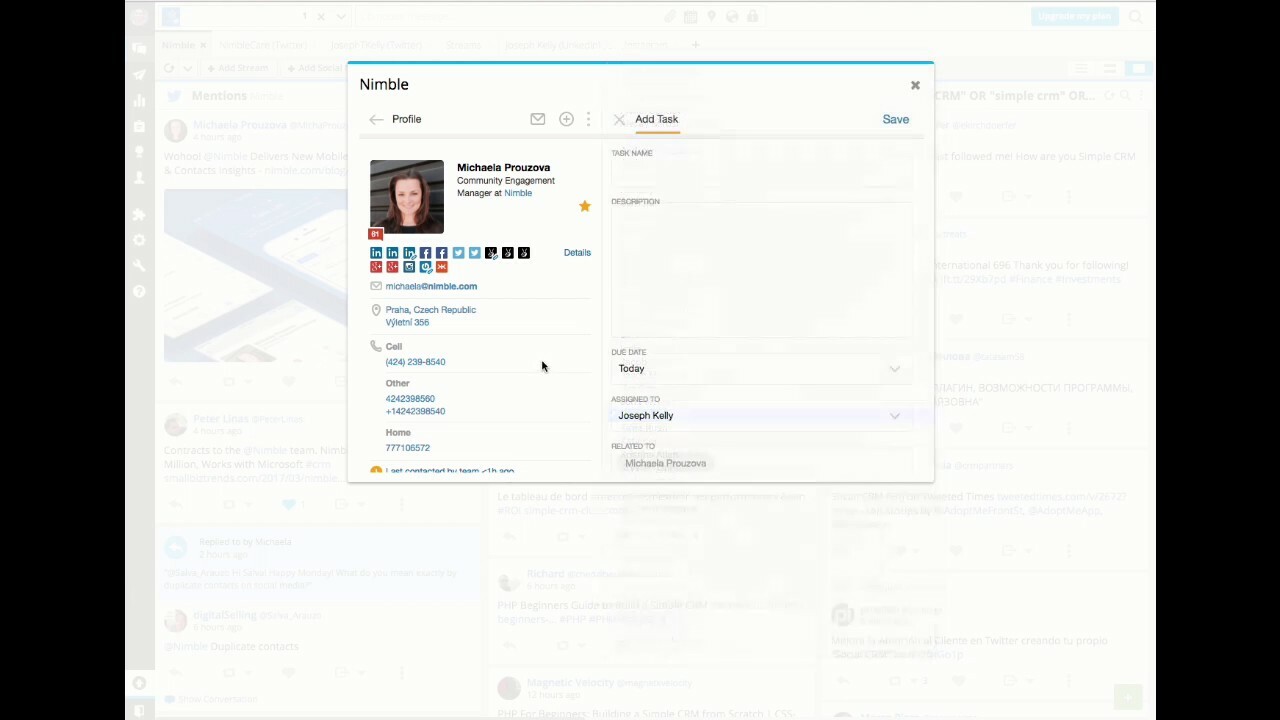Open the Google+ profile icon

pyautogui.click(x=376, y=267)
